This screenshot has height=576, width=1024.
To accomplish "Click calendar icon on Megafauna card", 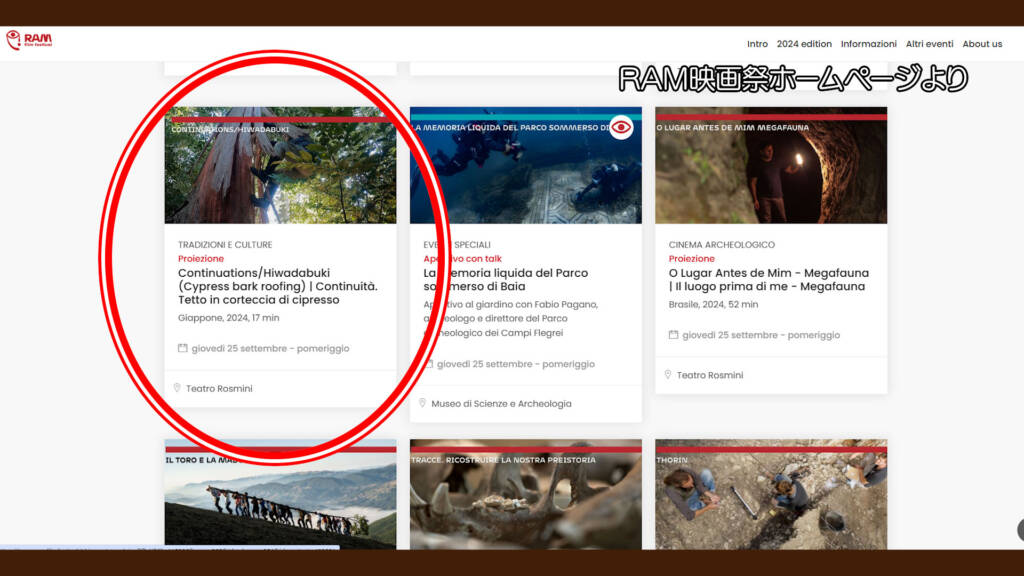I will [x=673, y=335].
